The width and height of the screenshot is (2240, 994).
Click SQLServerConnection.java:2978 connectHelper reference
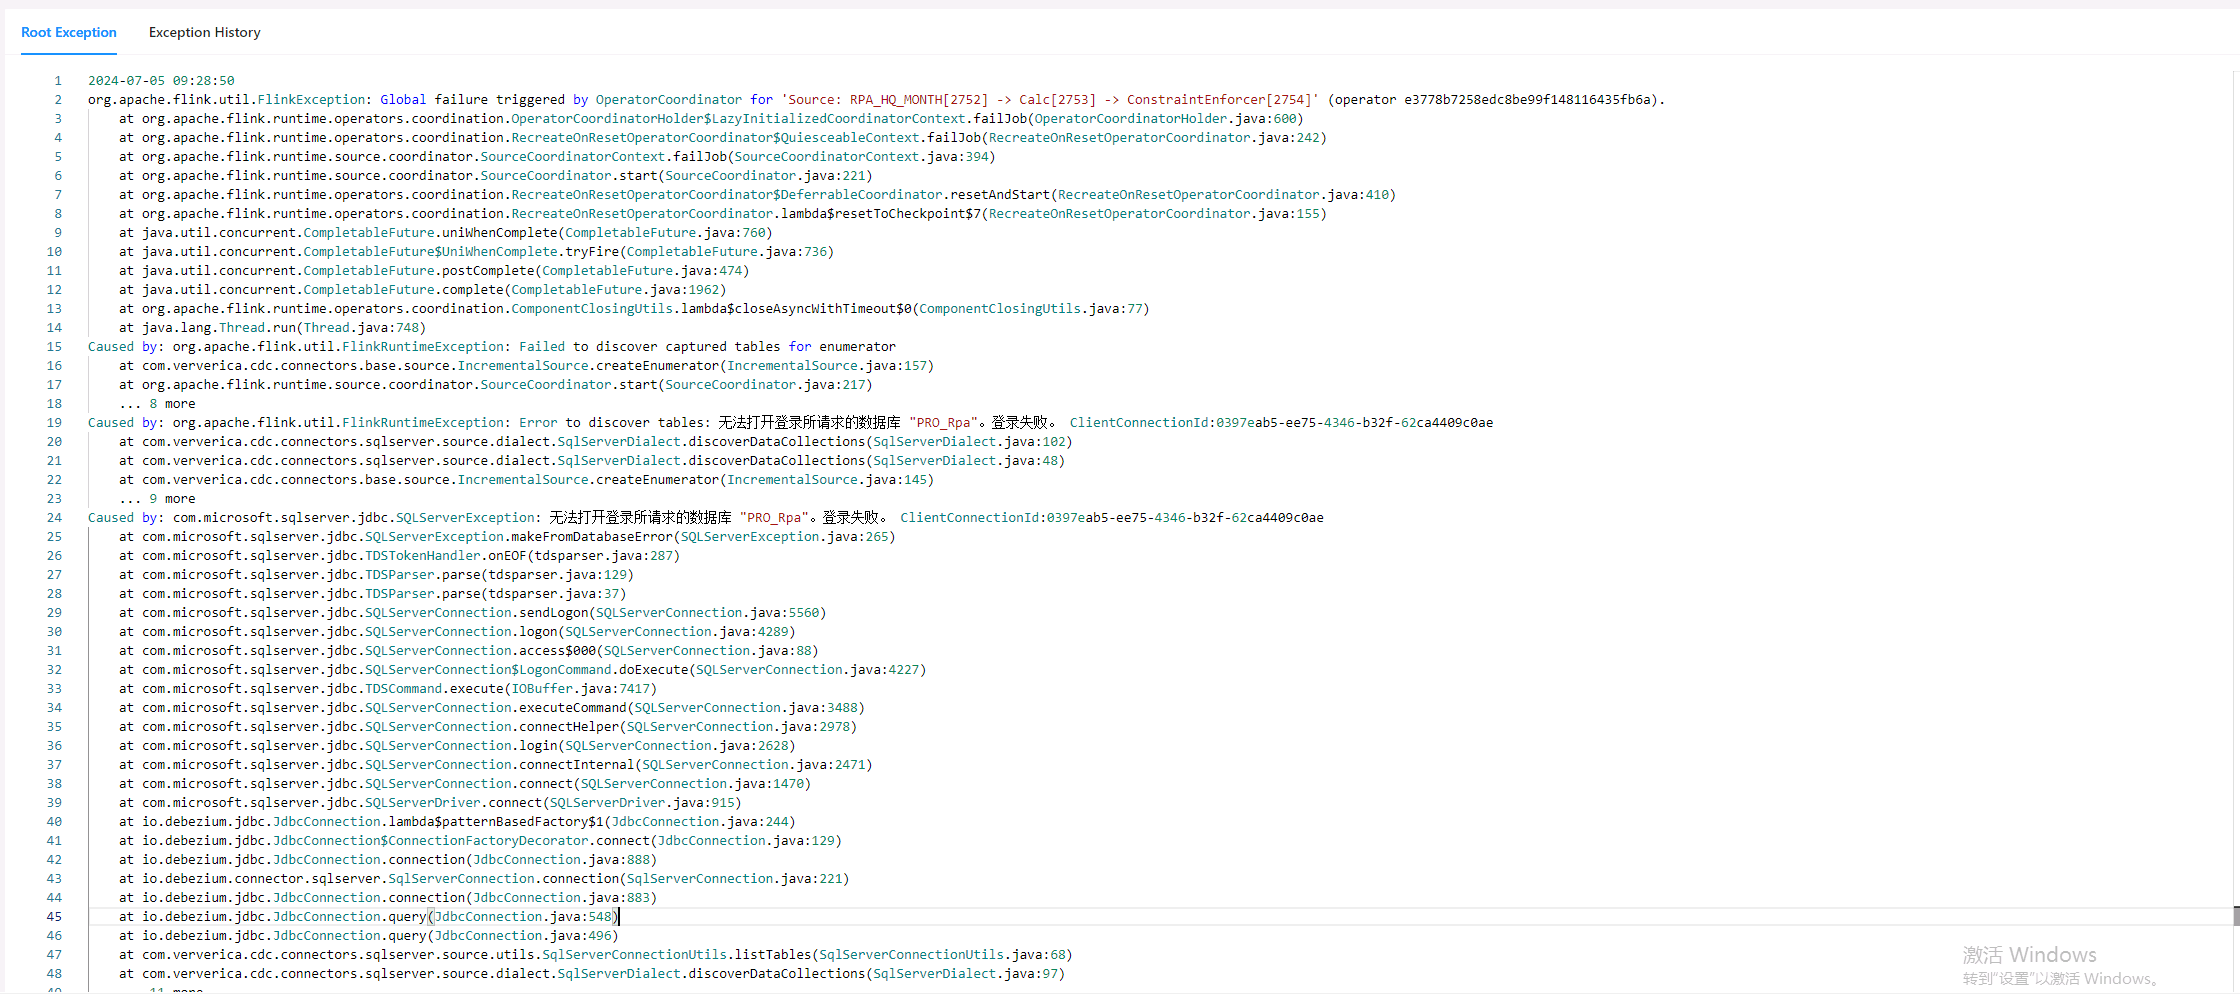[738, 727]
